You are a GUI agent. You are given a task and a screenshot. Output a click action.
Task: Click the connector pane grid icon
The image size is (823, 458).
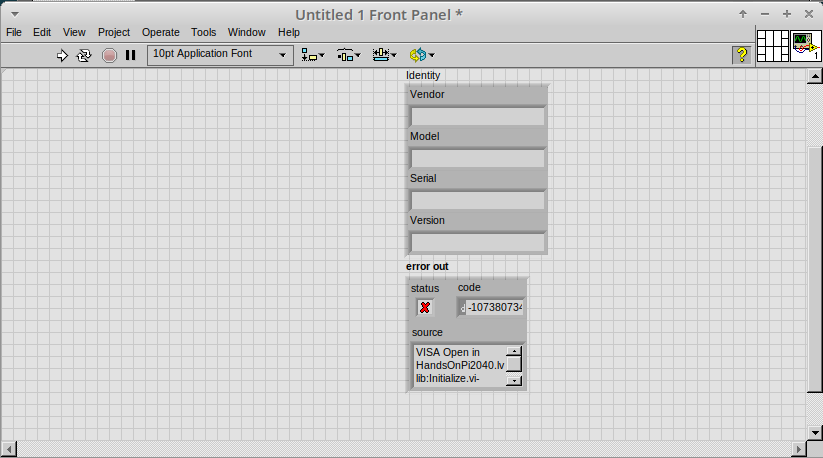tap(773, 46)
